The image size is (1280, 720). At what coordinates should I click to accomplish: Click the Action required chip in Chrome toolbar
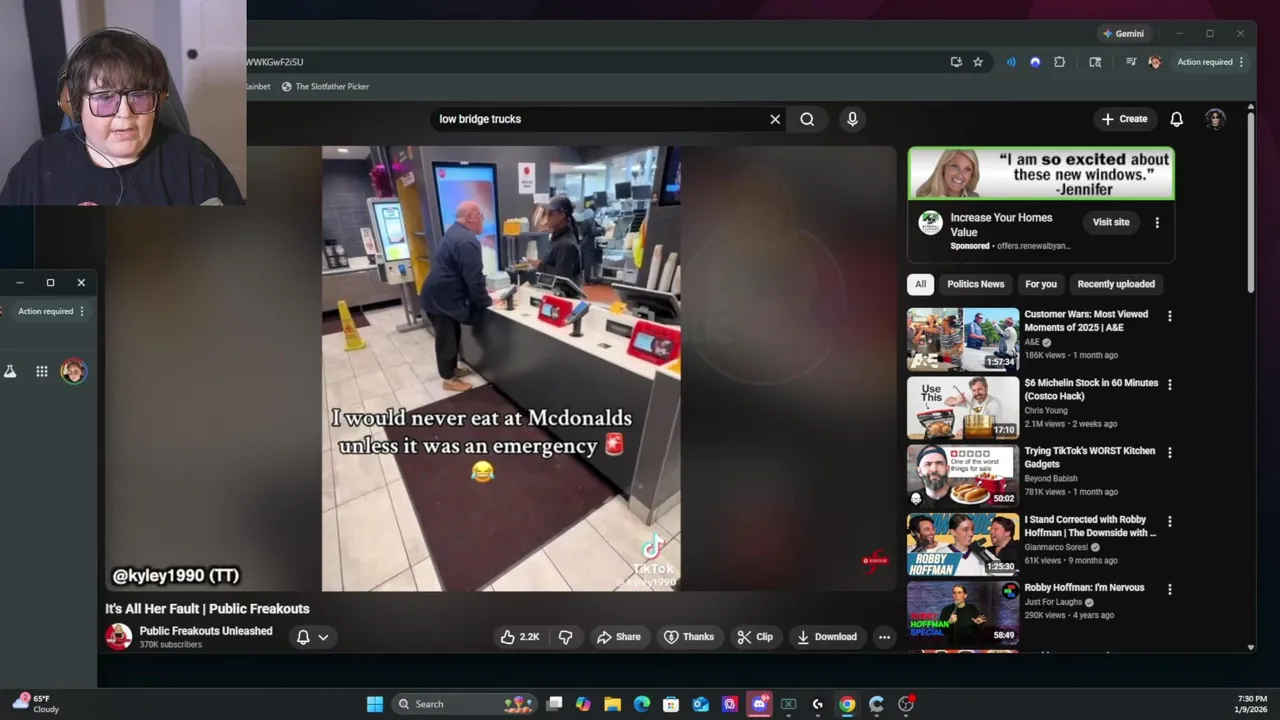pyautogui.click(x=1210, y=62)
